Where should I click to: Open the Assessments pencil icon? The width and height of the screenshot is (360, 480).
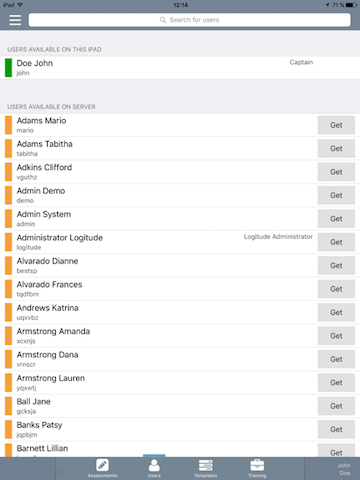tap(102, 465)
